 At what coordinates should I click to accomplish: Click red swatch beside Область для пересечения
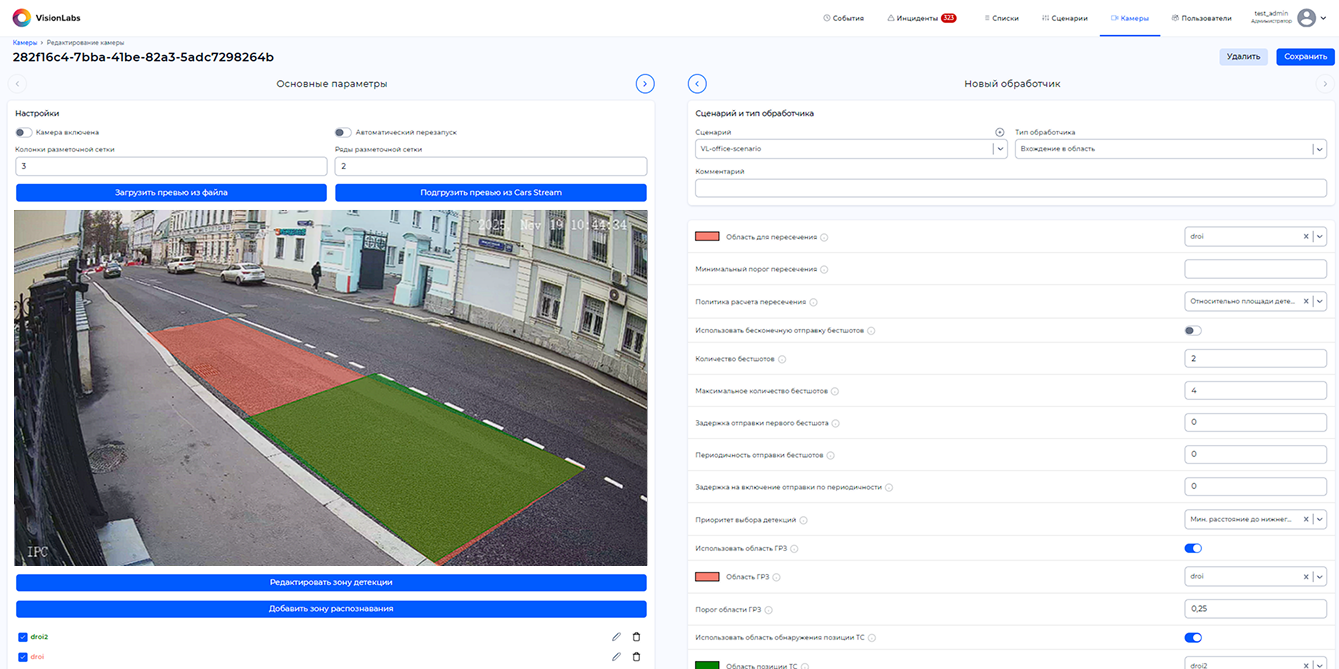(x=707, y=237)
